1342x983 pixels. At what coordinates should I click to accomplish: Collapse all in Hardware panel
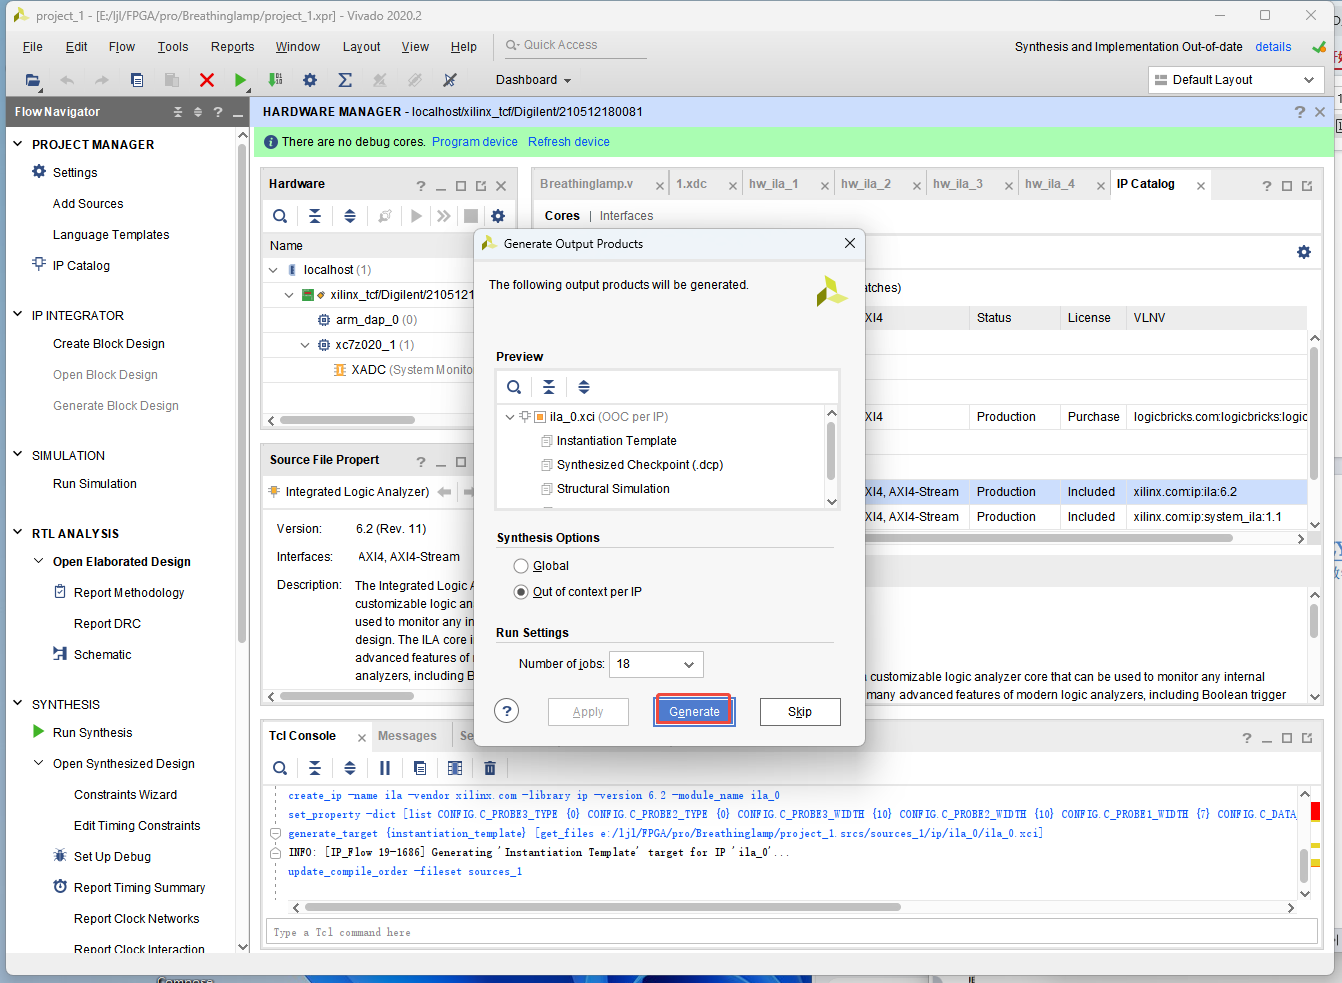click(x=315, y=216)
